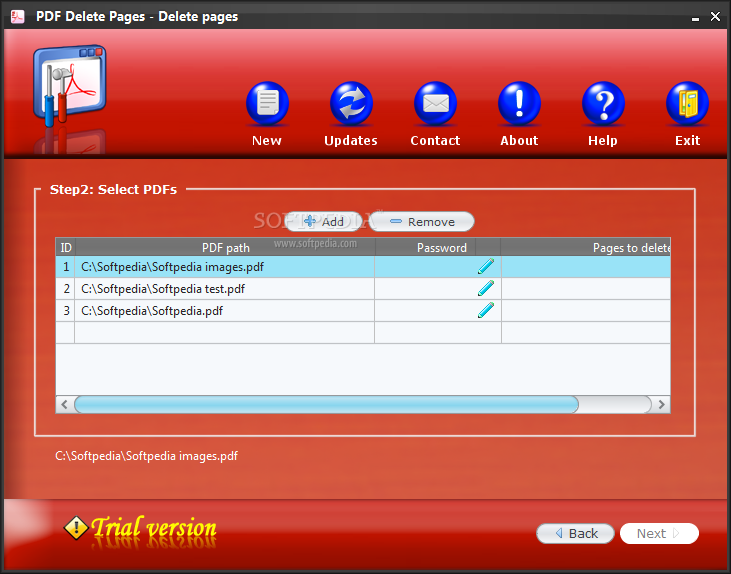Edit pencil icon for Softpedia images.pdf
This screenshot has height=574, width=731.
click(x=486, y=266)
